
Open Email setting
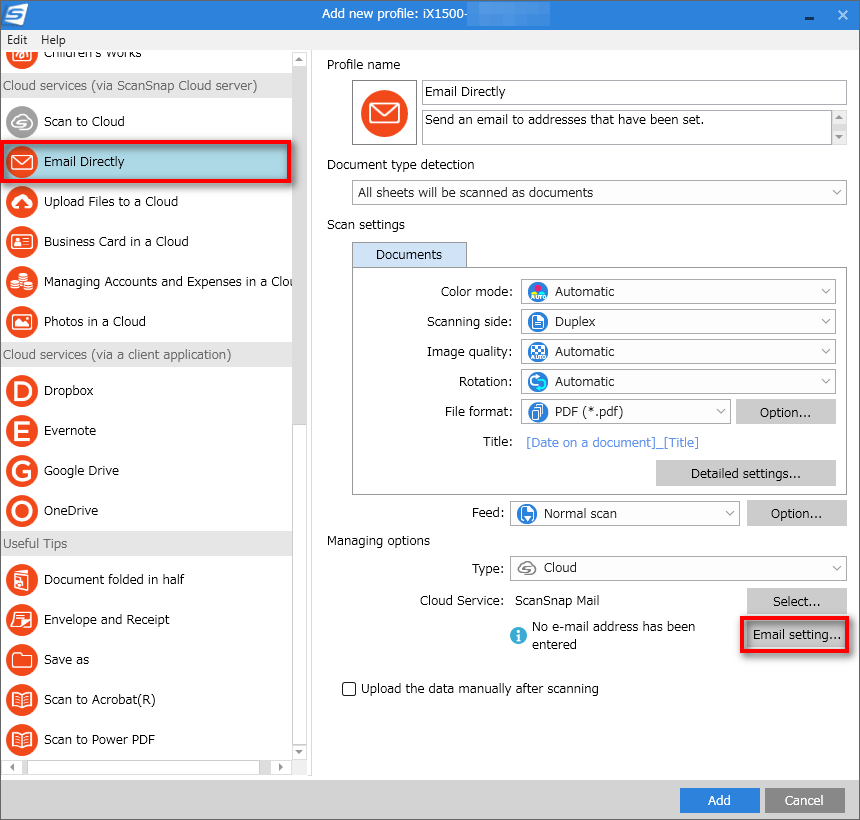[795, 635]
